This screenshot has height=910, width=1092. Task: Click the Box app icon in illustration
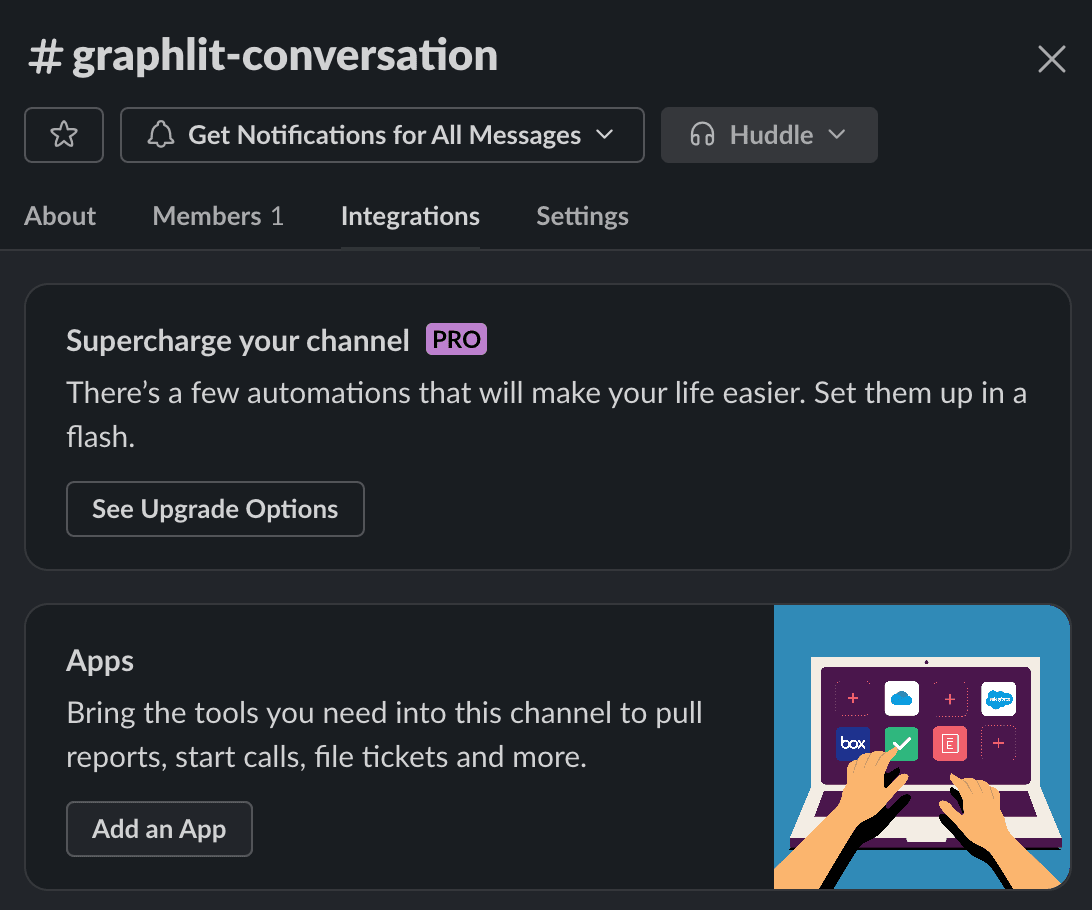852,744
